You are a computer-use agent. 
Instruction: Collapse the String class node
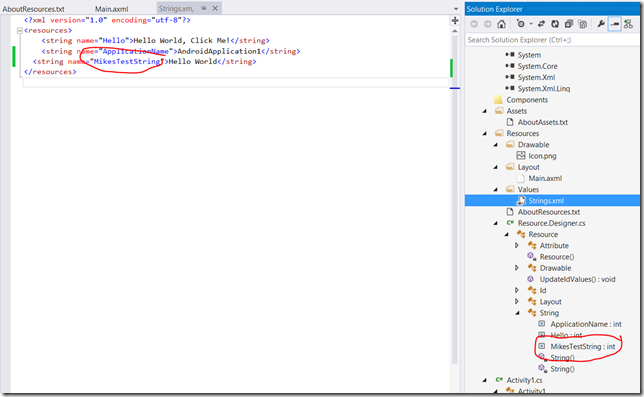click(518, 313)
